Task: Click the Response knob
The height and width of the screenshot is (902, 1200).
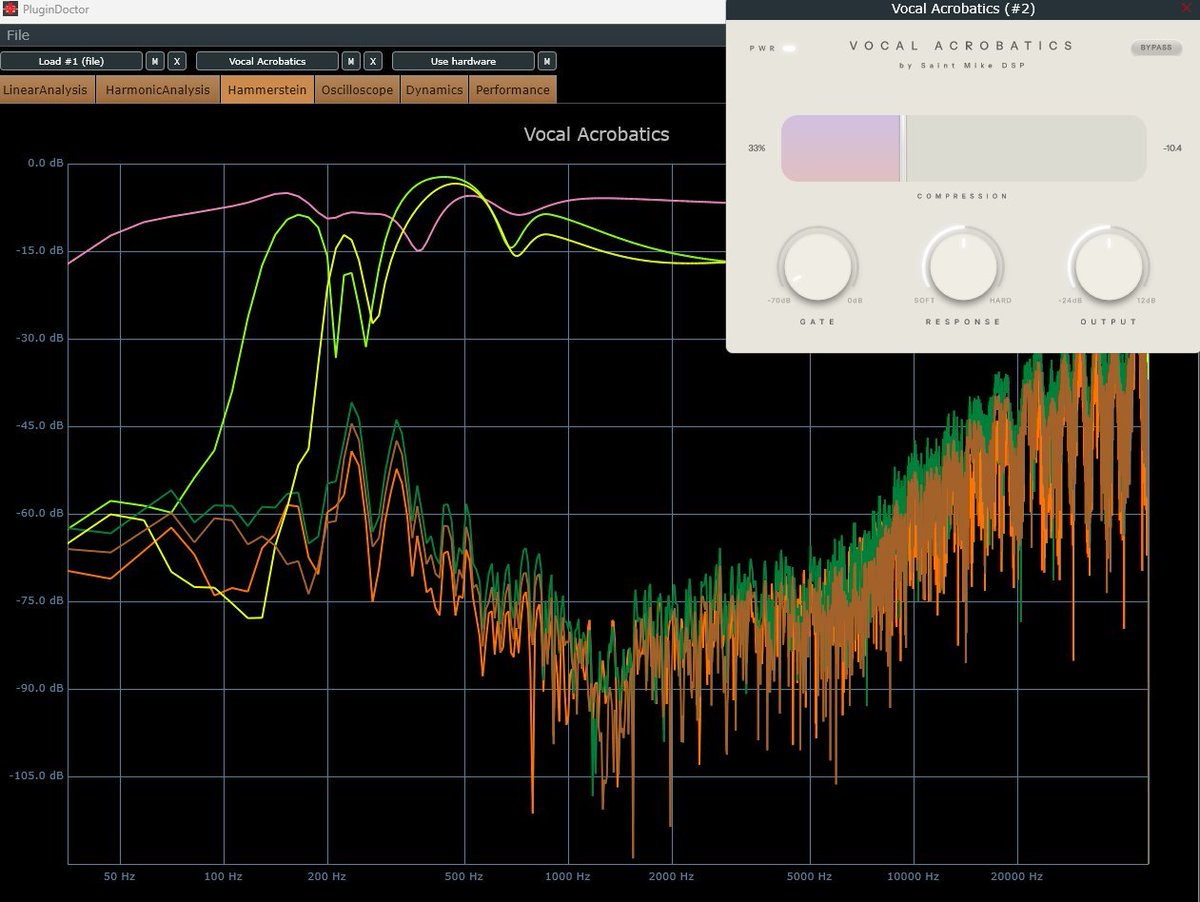Action: 963,267
